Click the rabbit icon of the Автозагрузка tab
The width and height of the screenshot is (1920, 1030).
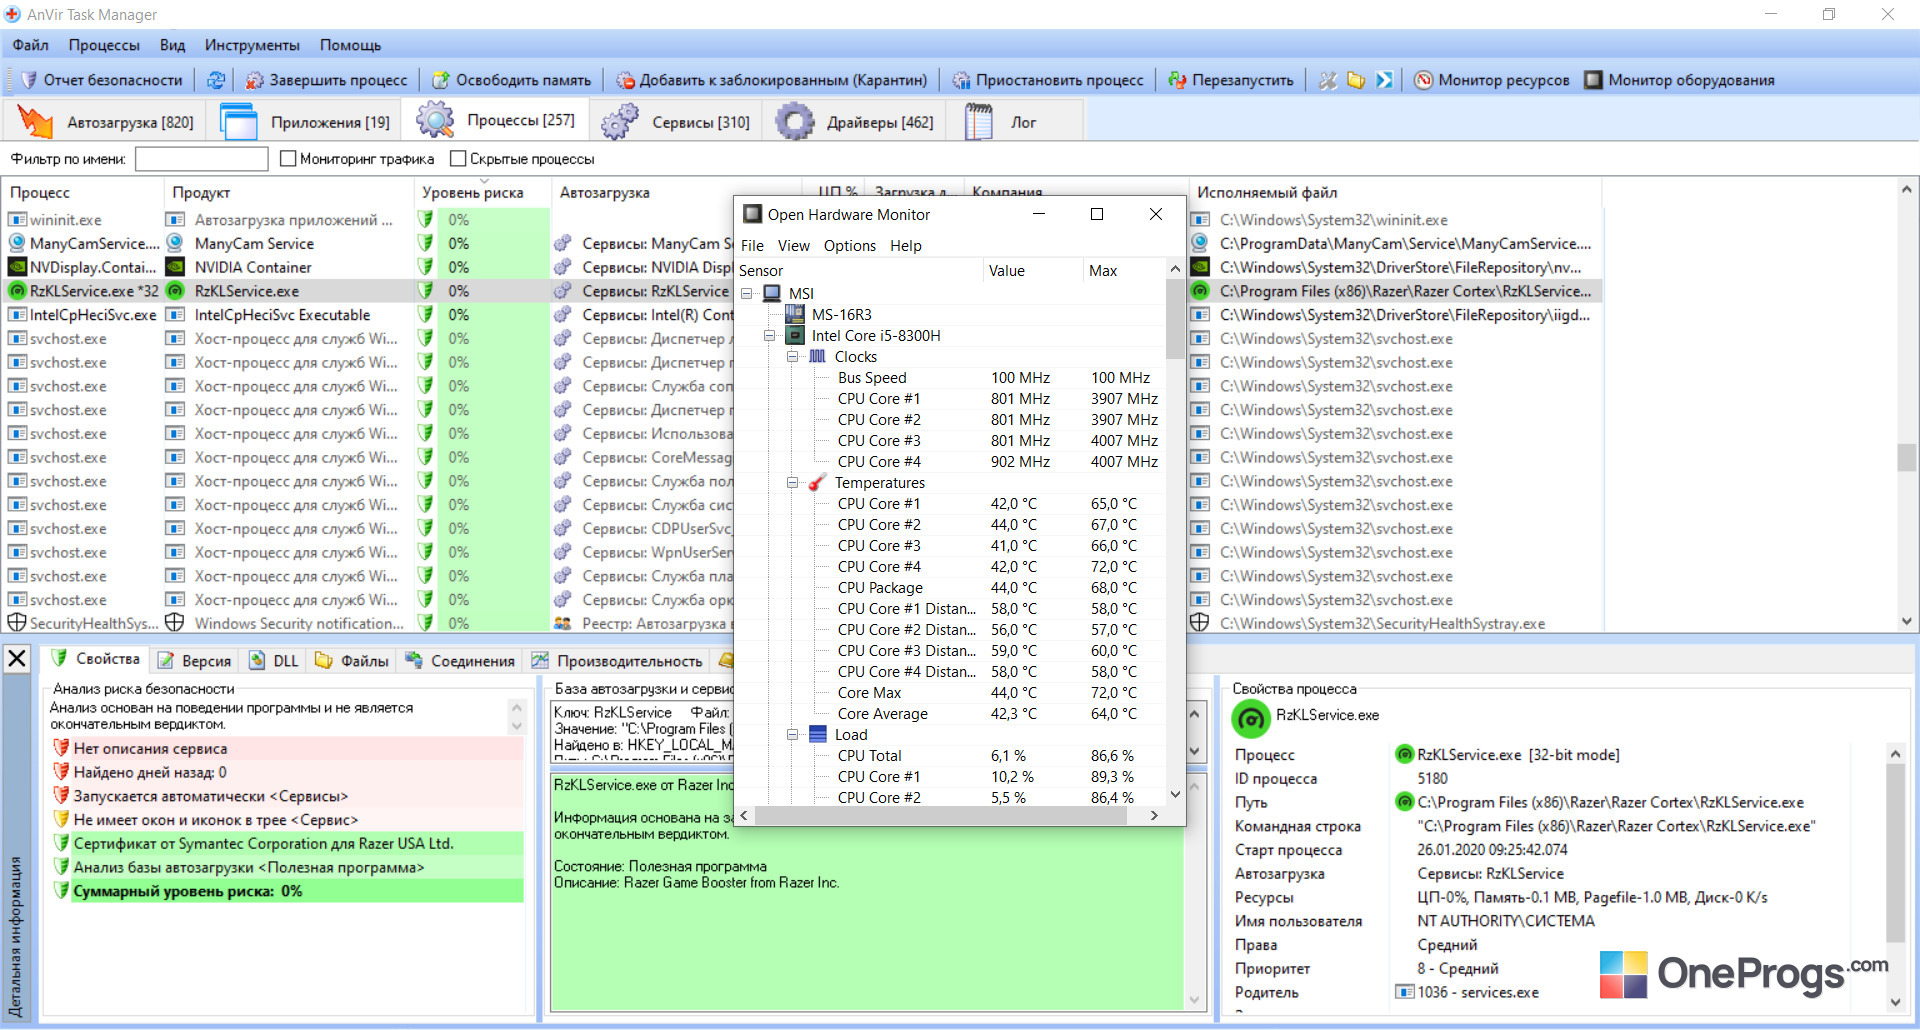tap(35, 121)
